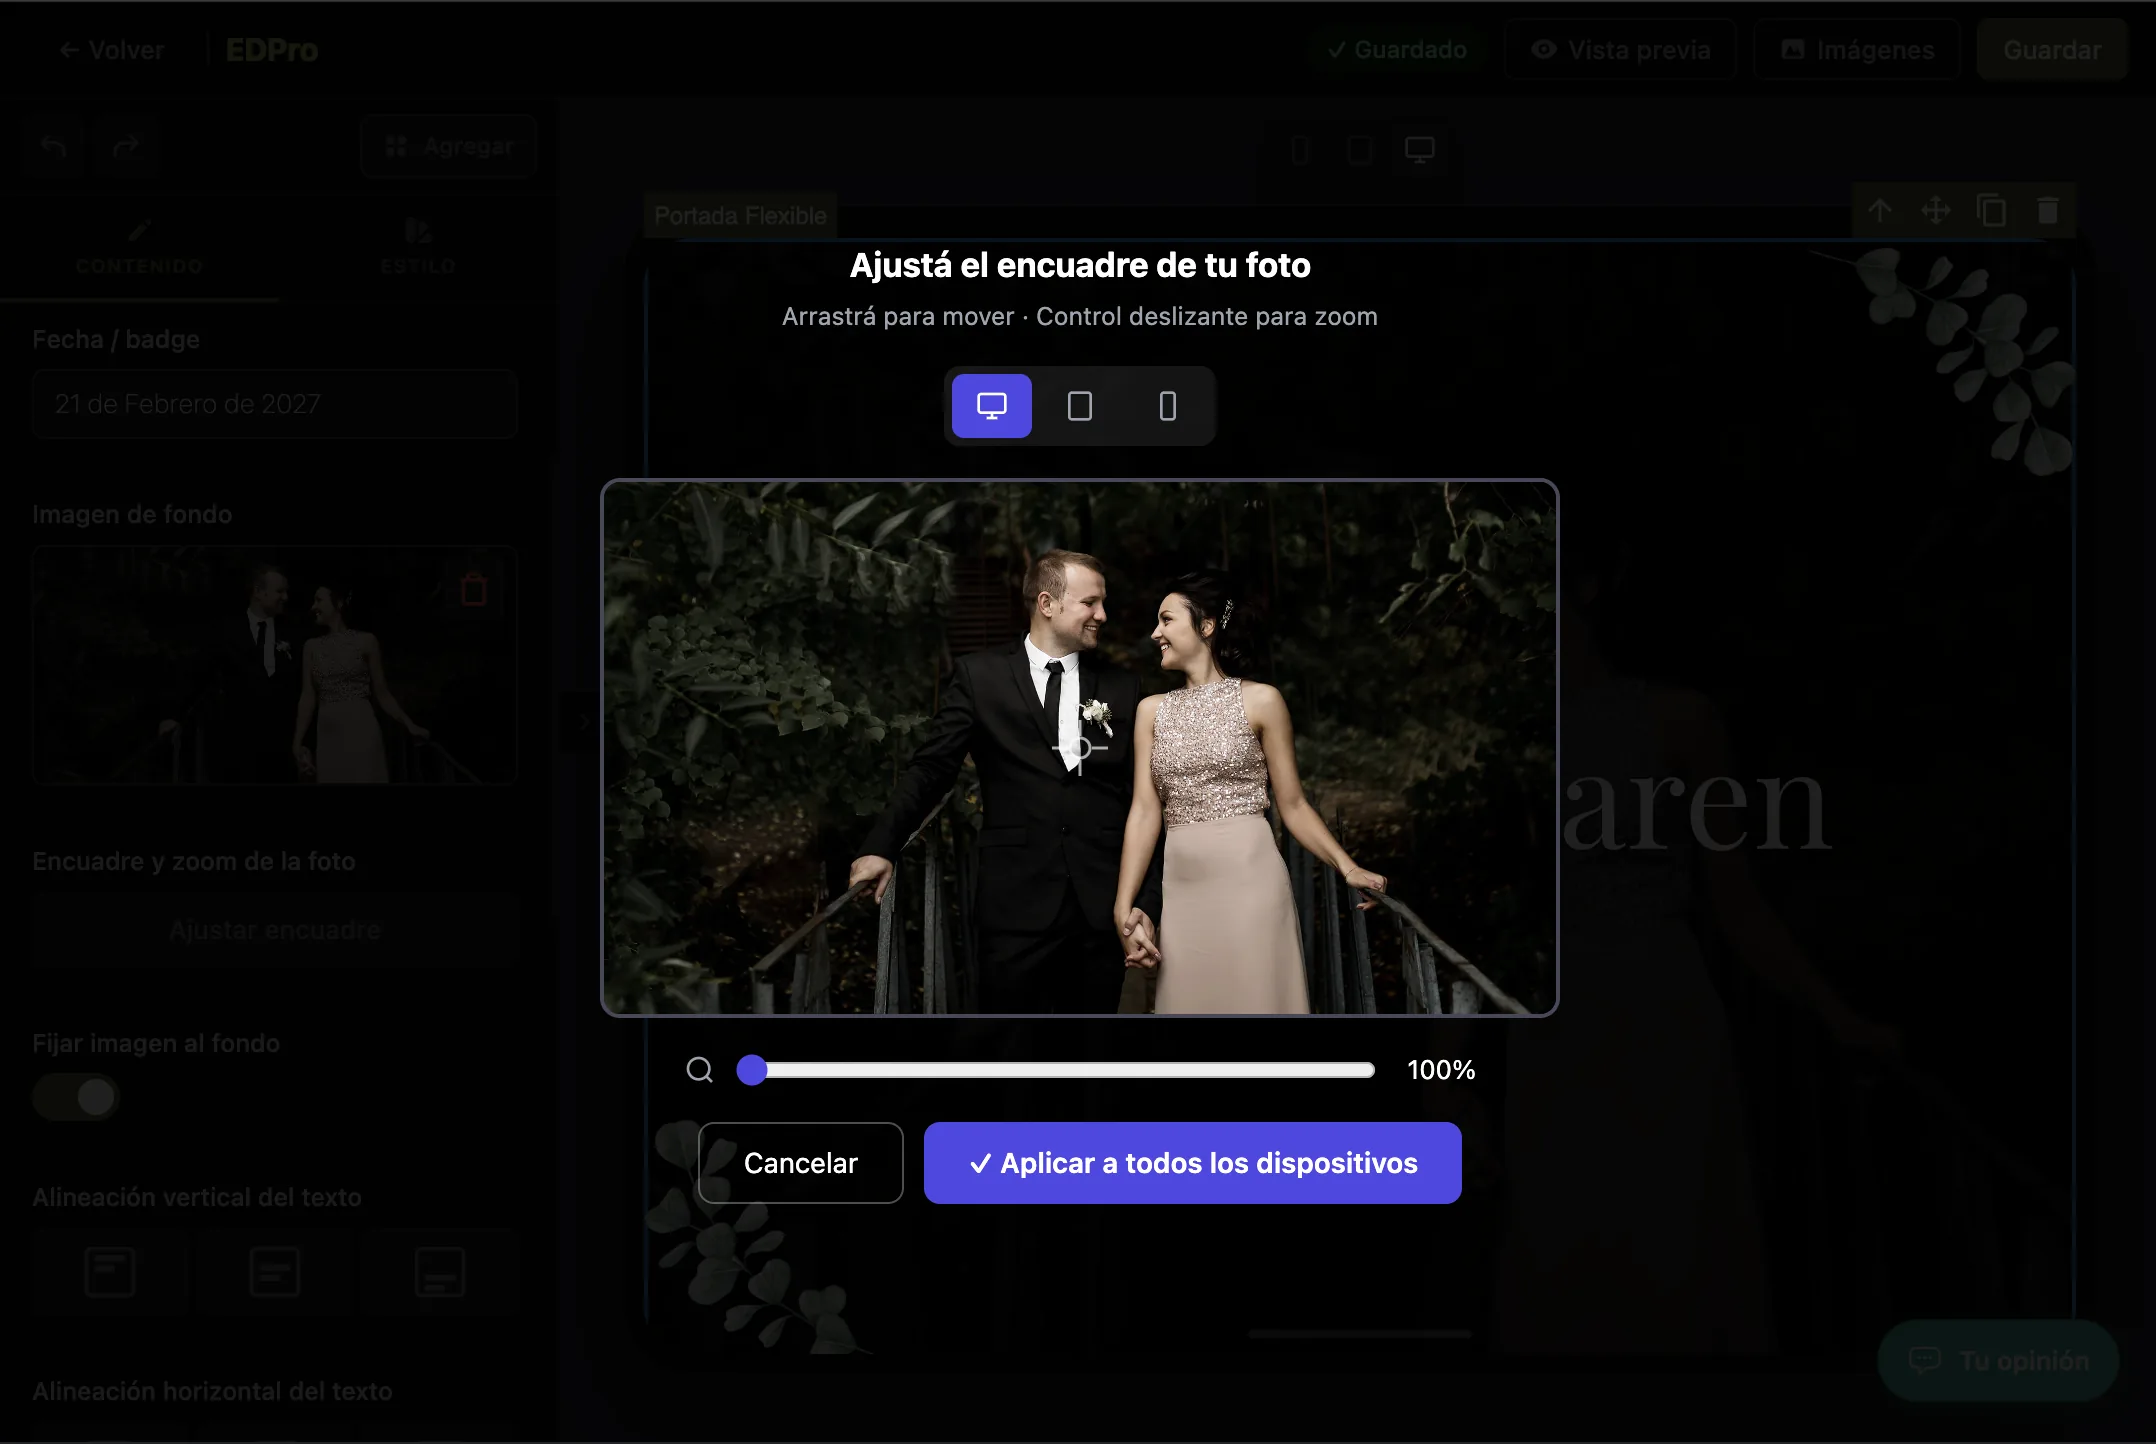Move section up with arrow icon
The height and width of the screenshot is (1444, 2156).
tap(1880, 210)
